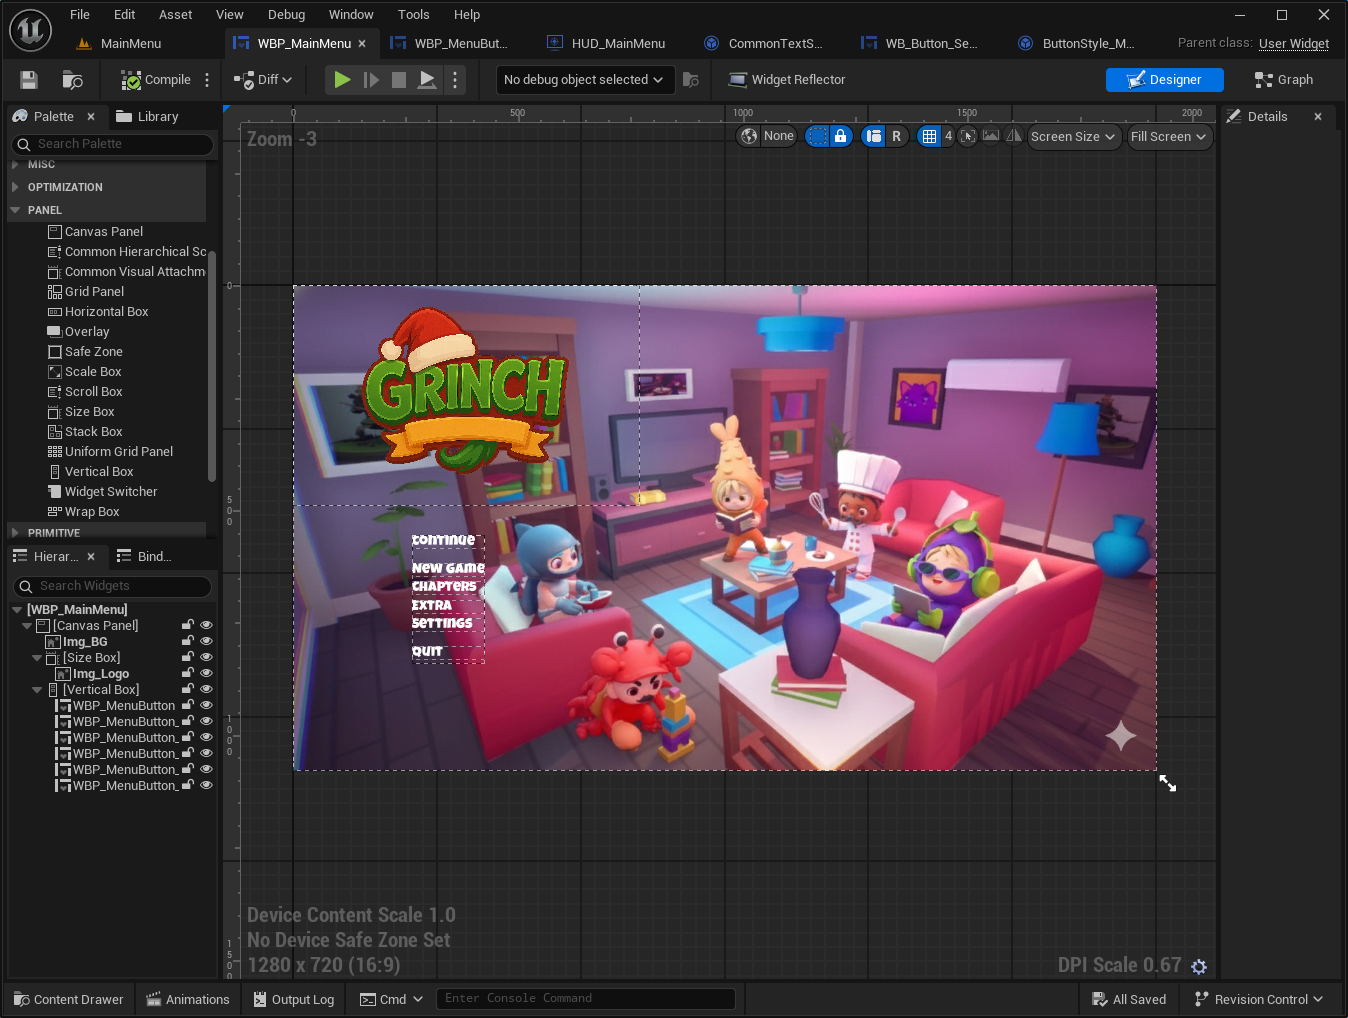Select Canvas Panel in the palette
Viewport: 1348px width, 1018px height.
pyautogui.click(x=104, y=232)
